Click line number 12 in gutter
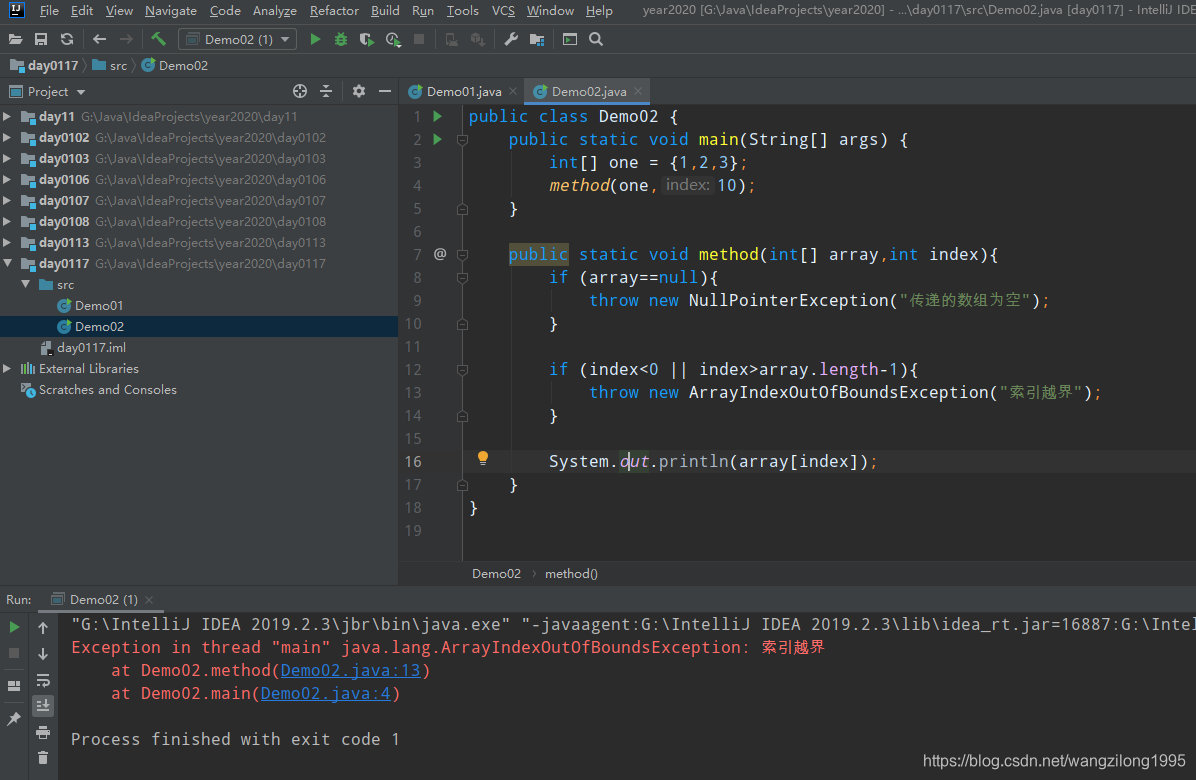 413,370
